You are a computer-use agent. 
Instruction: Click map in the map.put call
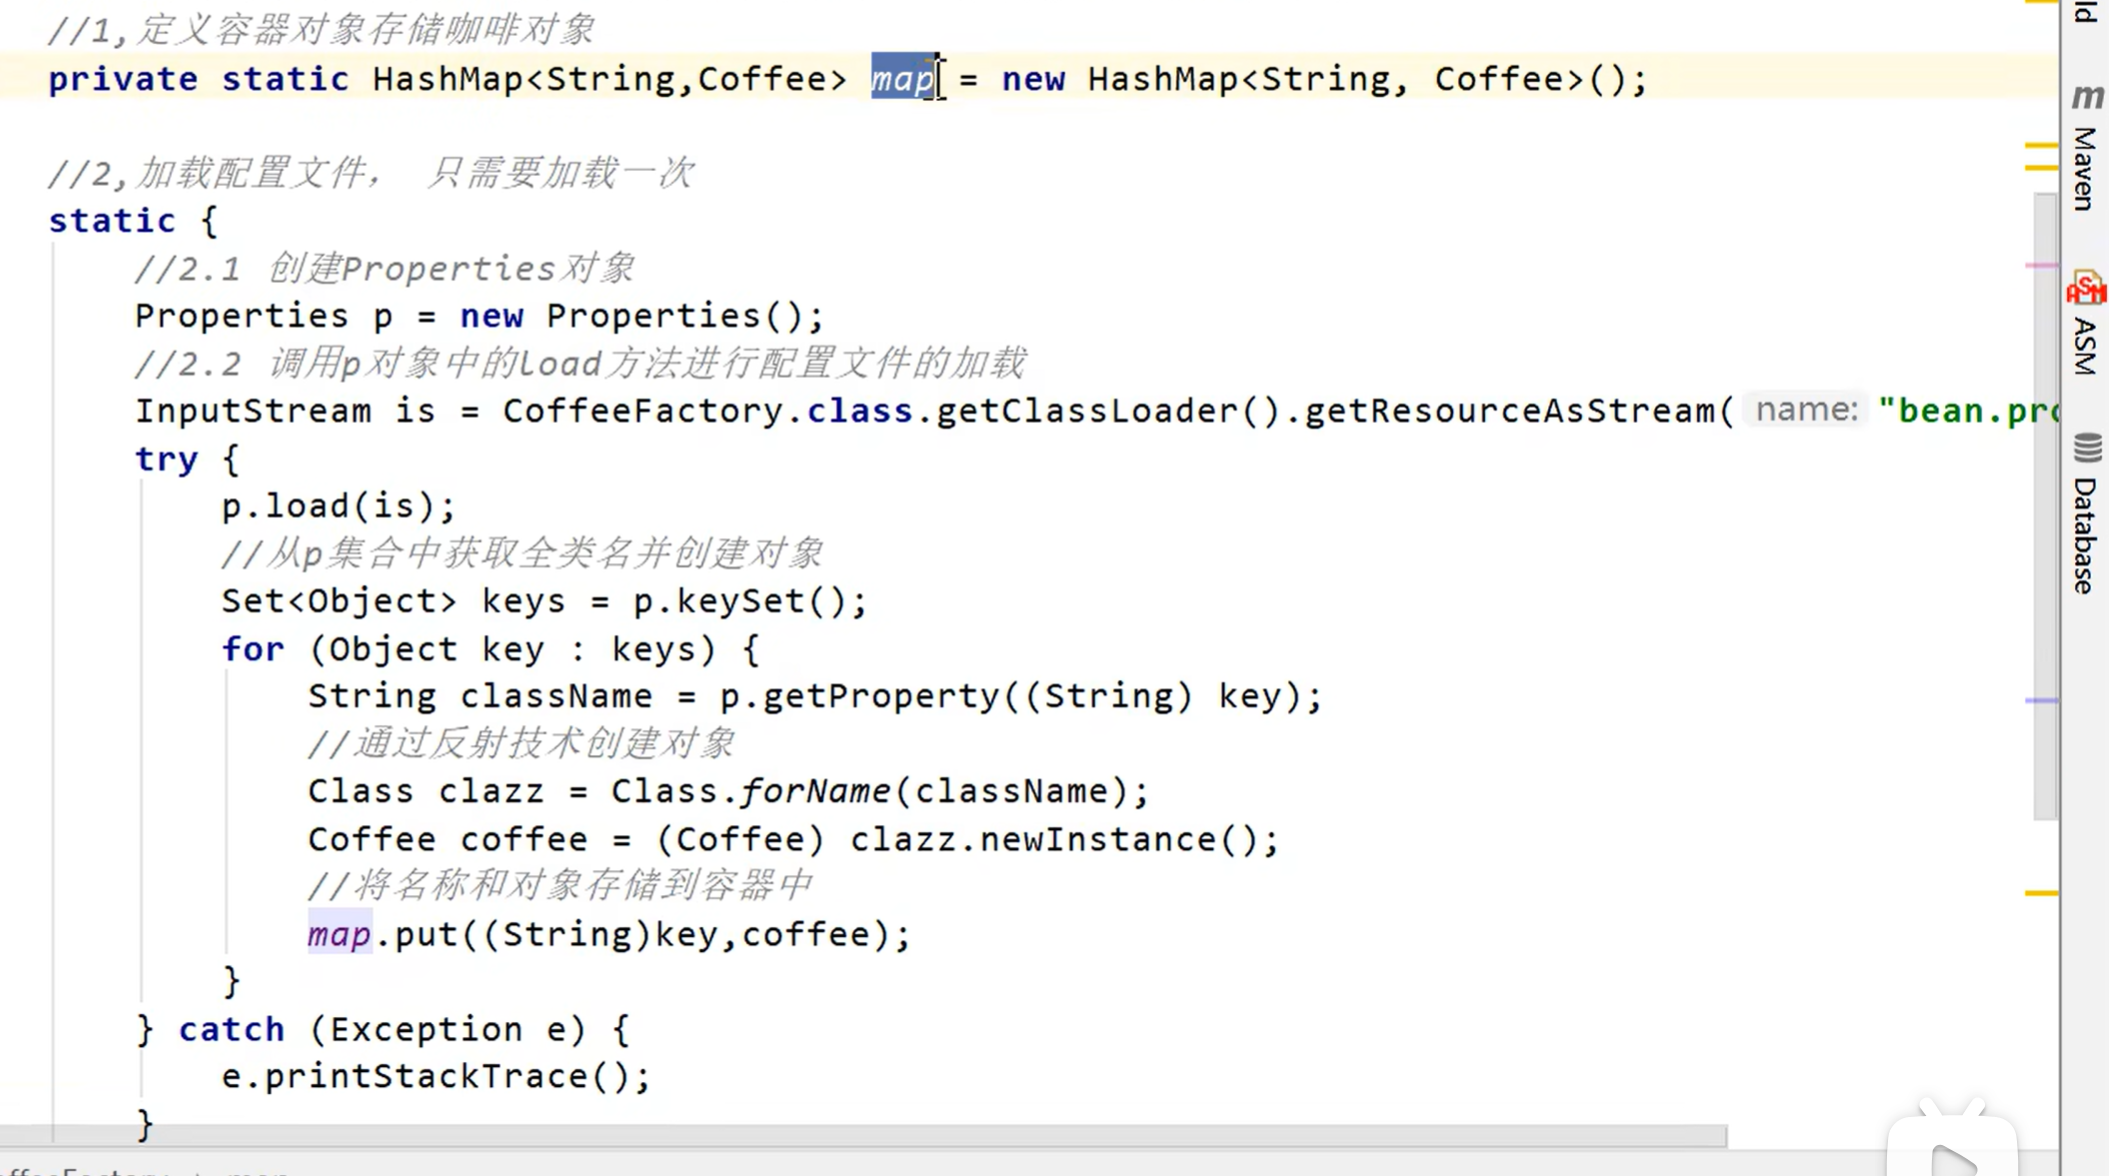[339, 934]
